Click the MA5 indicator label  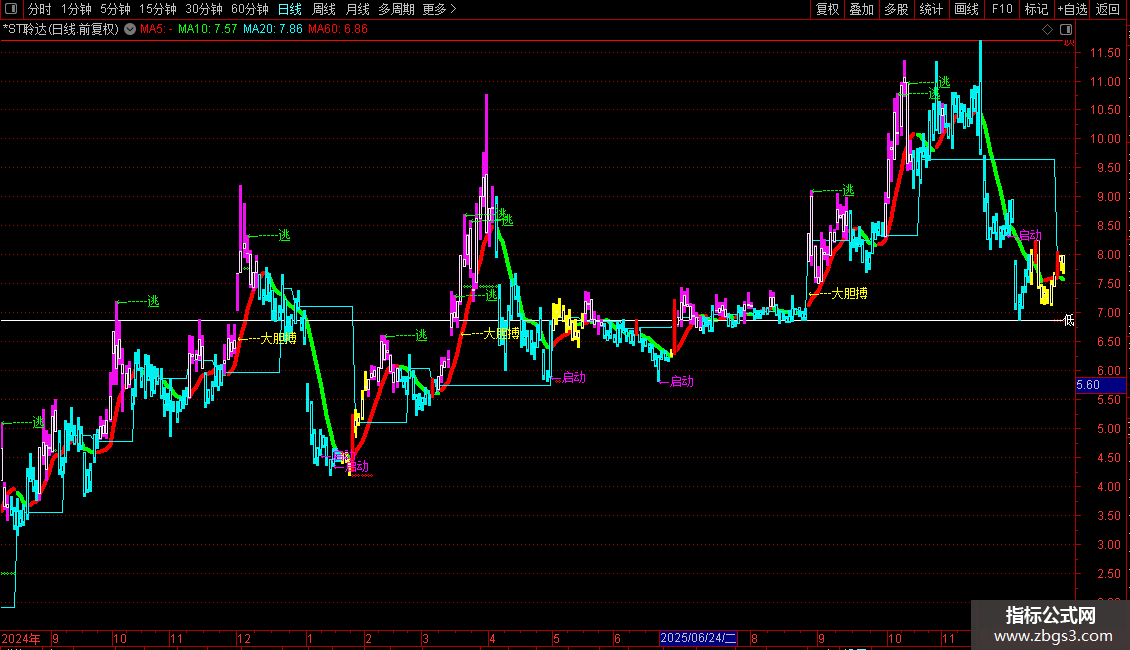coord(156,29)
